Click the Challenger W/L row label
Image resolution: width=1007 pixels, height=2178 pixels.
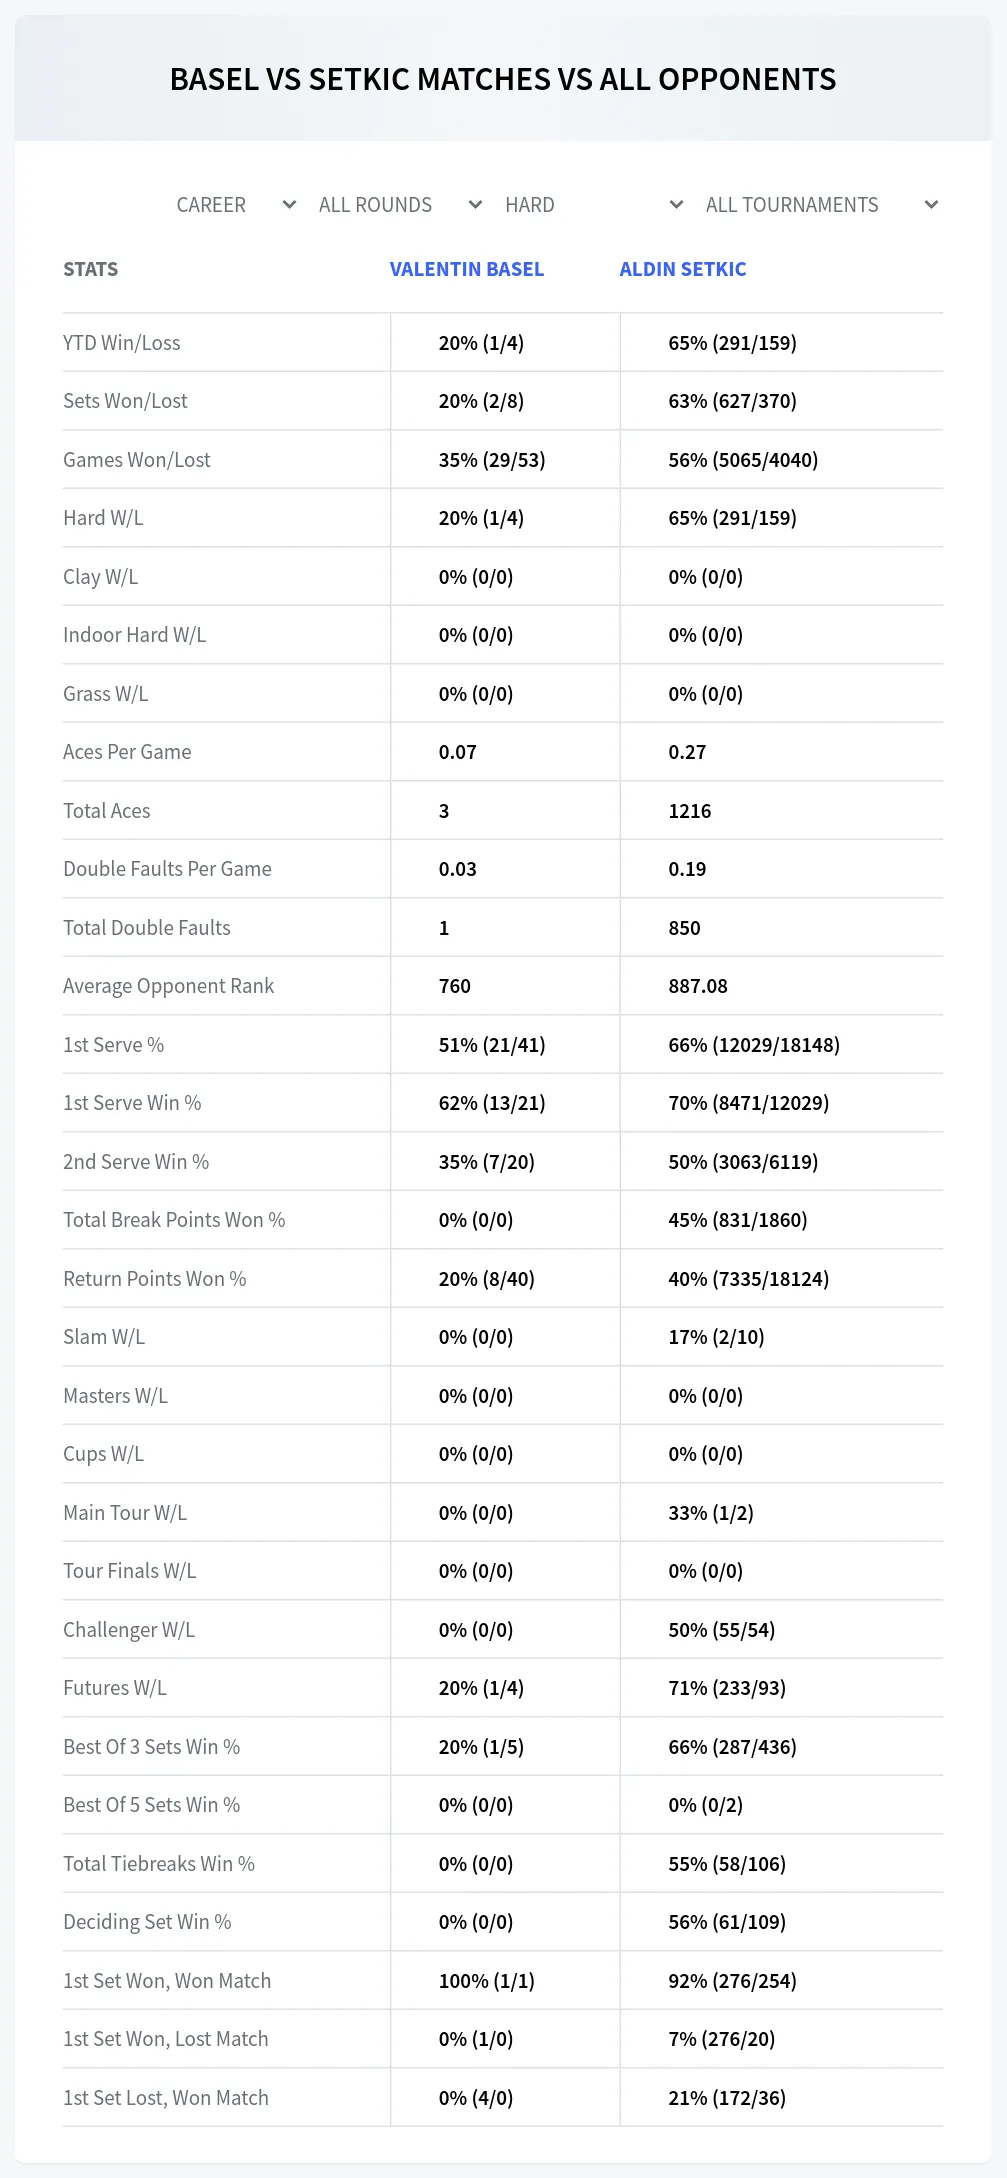(x=129, y=1630)
